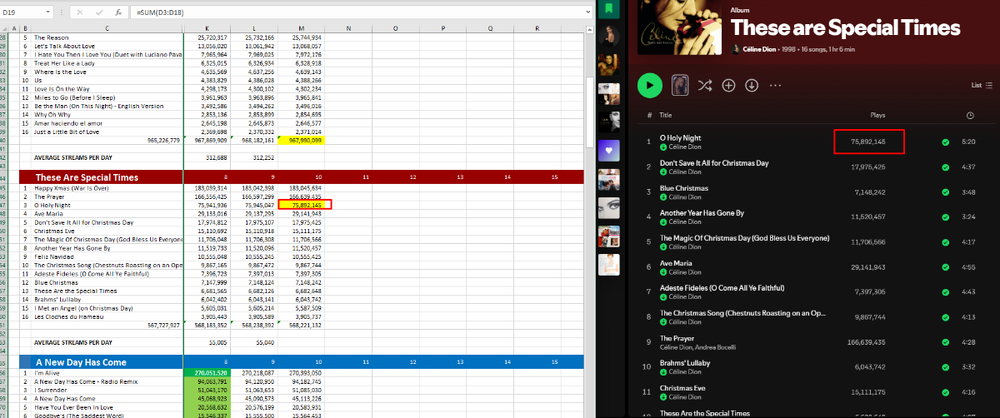Enable shuffle for the Spotify album

point(705,86)
